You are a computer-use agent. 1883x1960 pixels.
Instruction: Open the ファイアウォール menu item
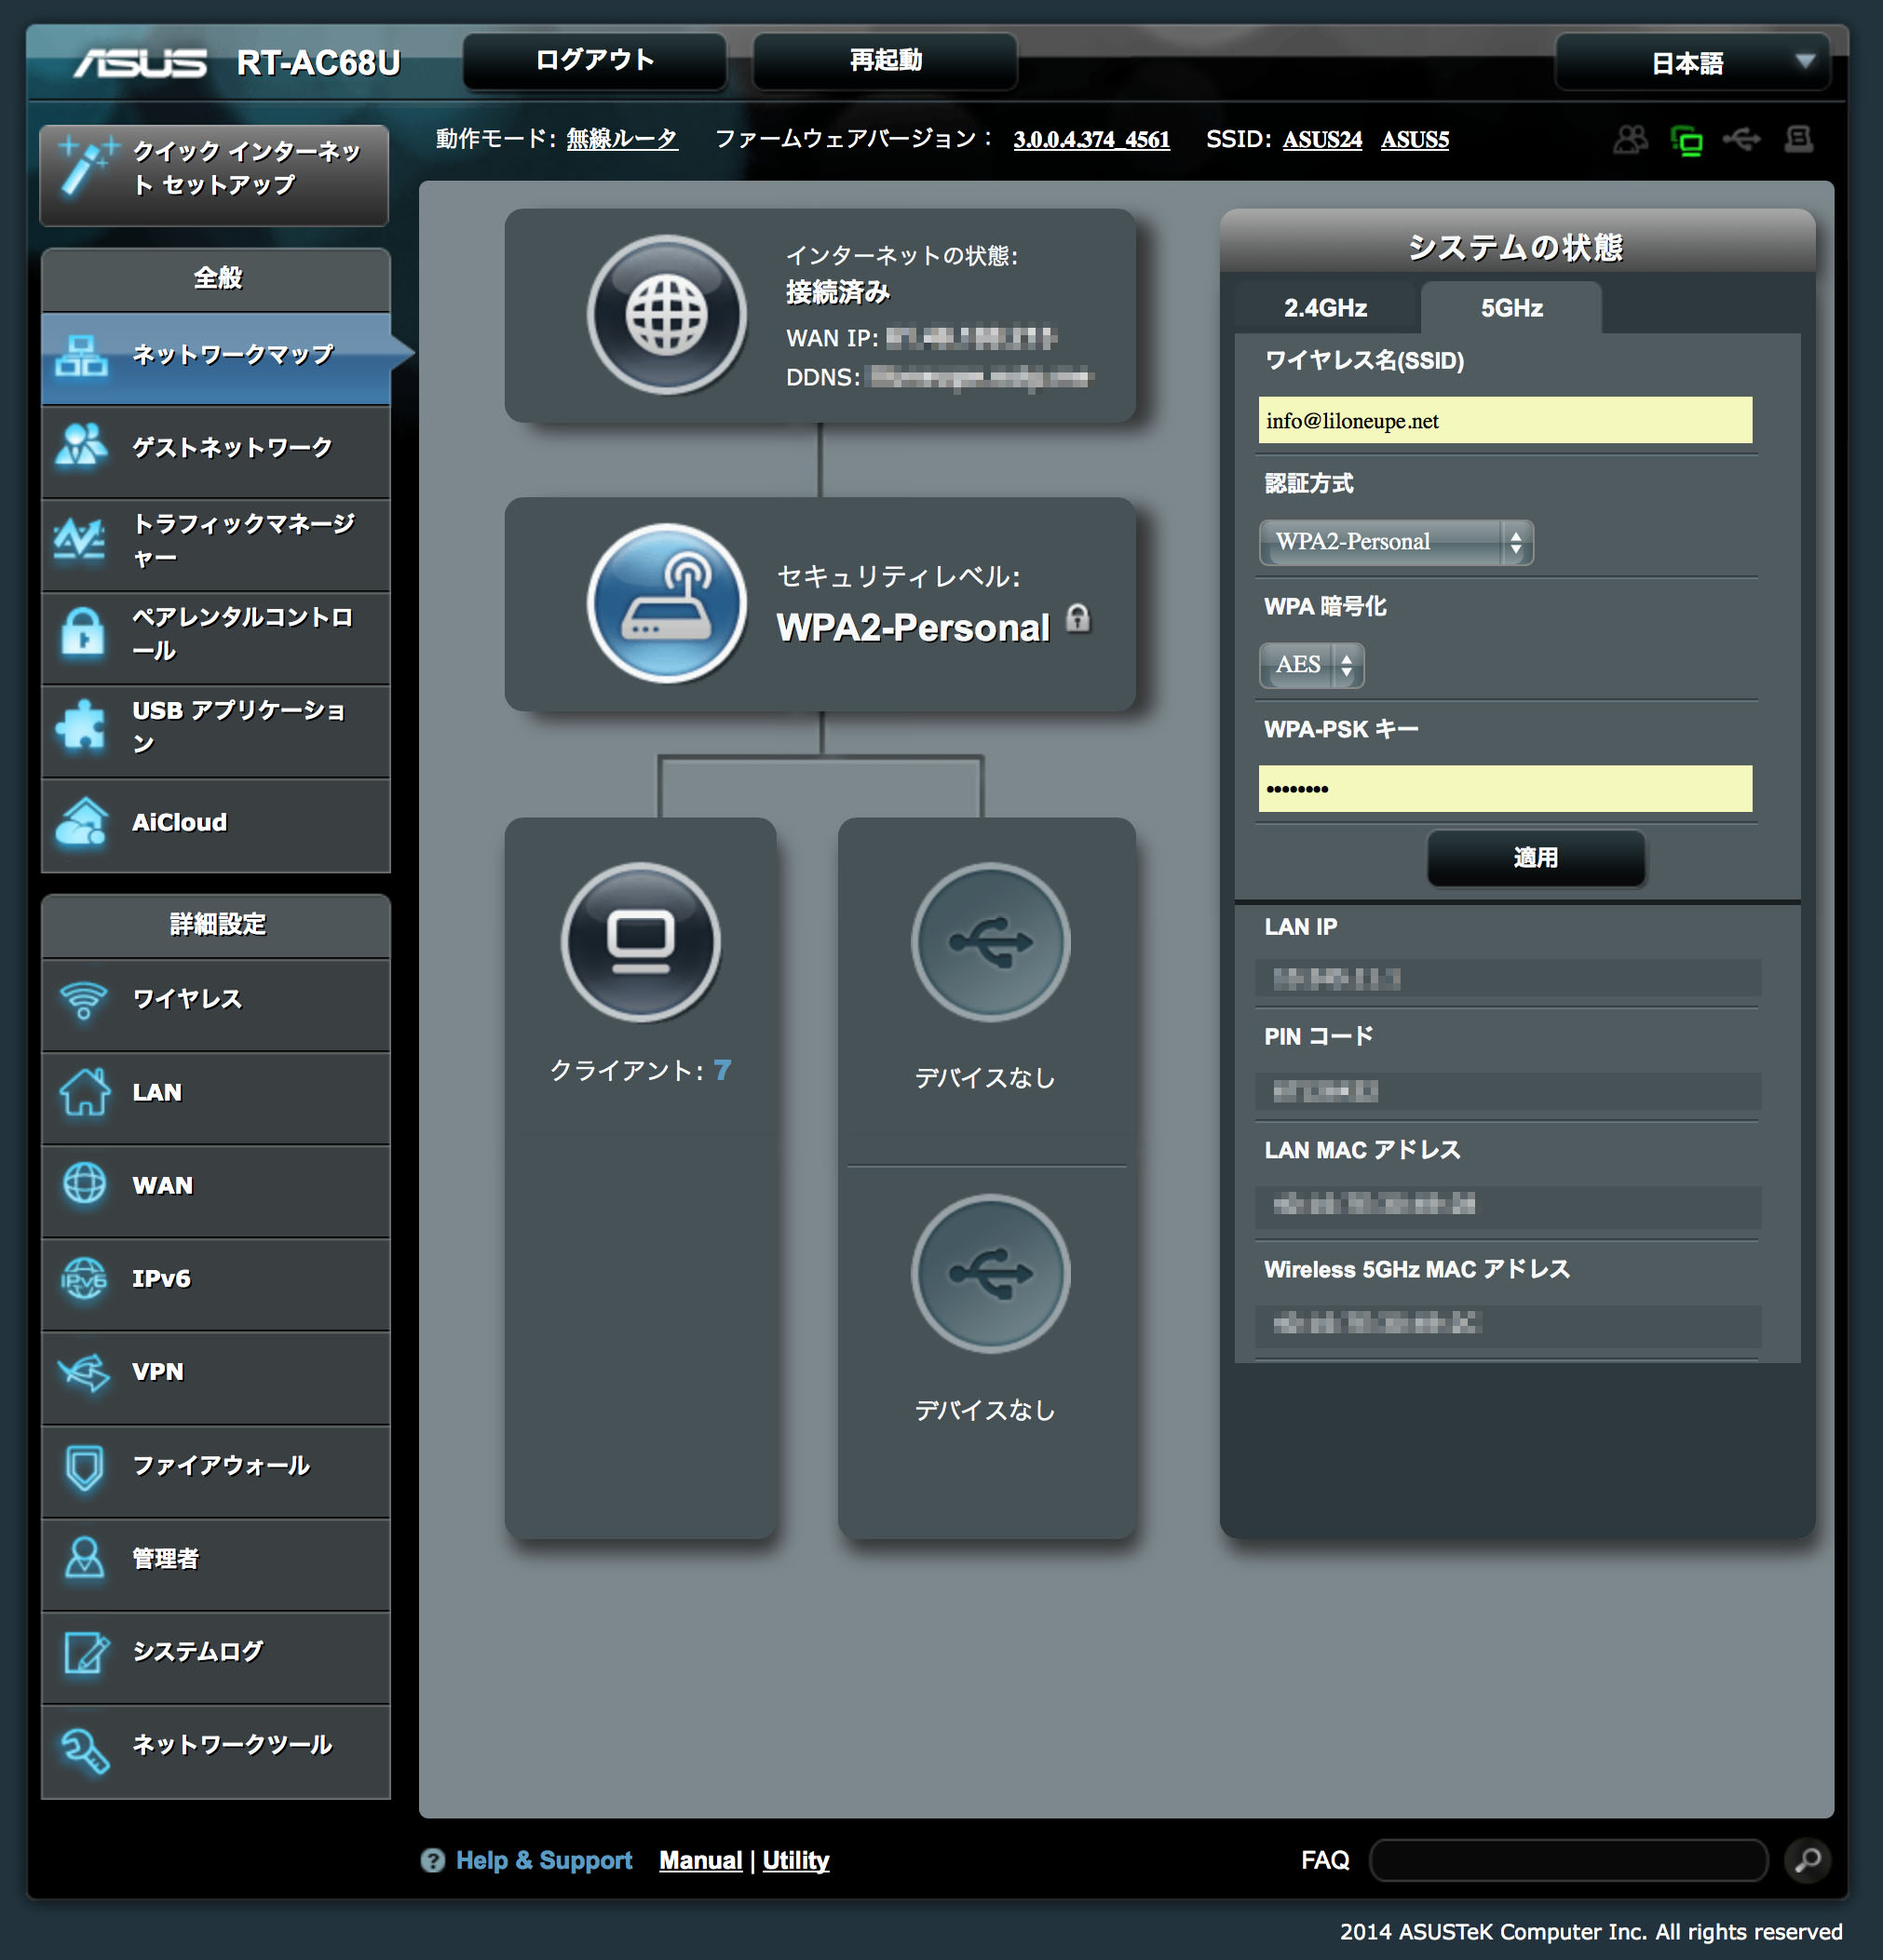click(216, 1466)
